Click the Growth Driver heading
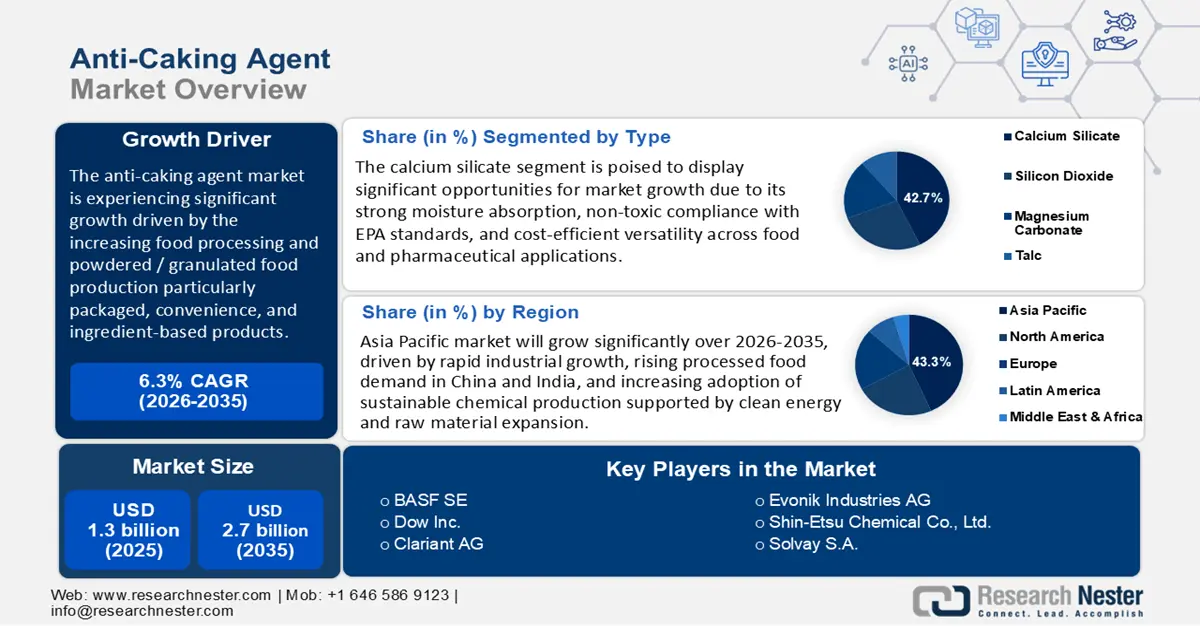1200x628 pixels. pos(196,140)
